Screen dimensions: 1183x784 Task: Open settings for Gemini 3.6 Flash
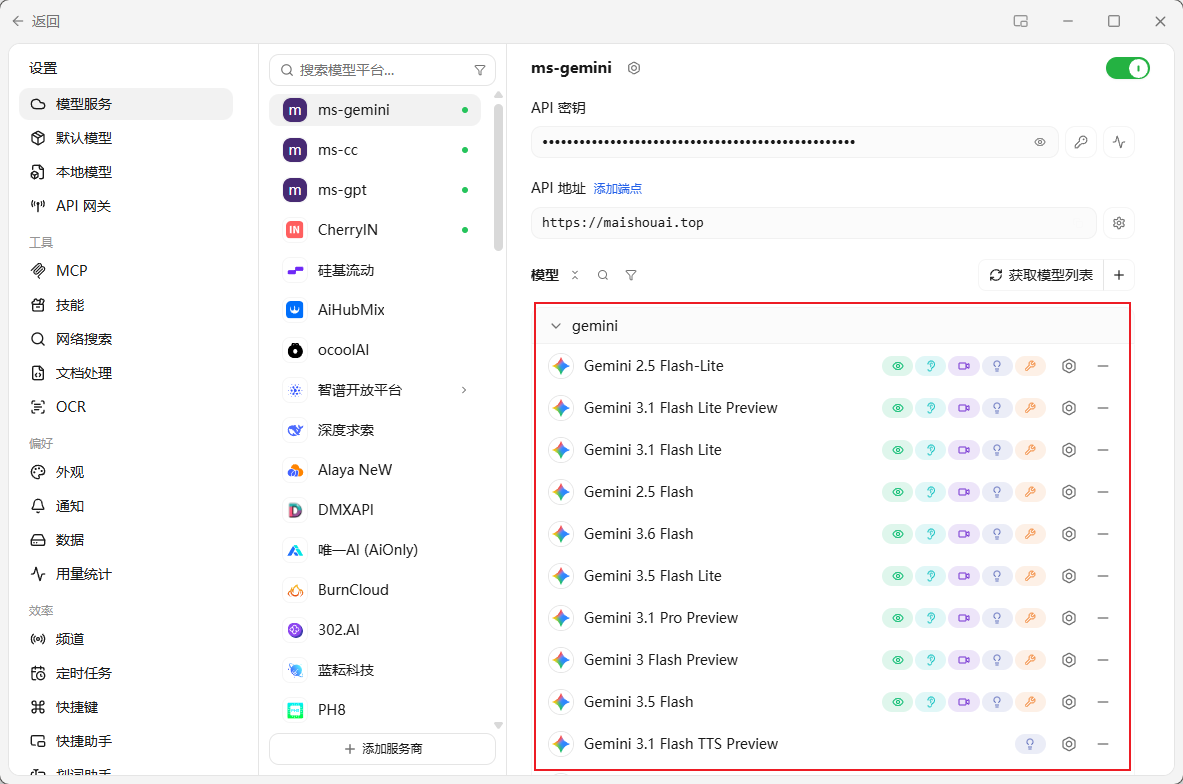click(x=1068, y=533)
